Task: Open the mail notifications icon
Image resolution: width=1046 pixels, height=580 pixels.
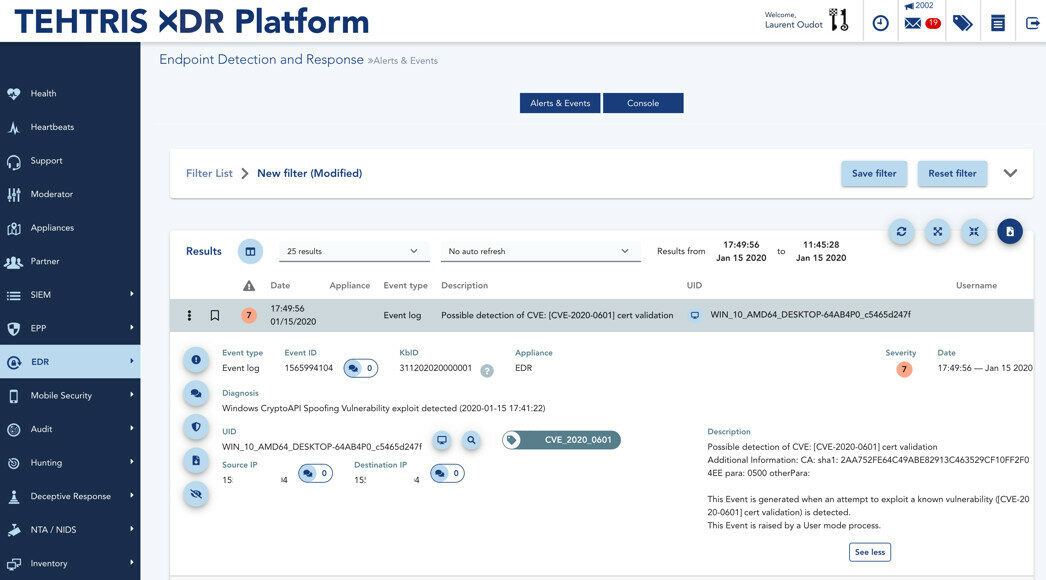Action: click(913, 23)
